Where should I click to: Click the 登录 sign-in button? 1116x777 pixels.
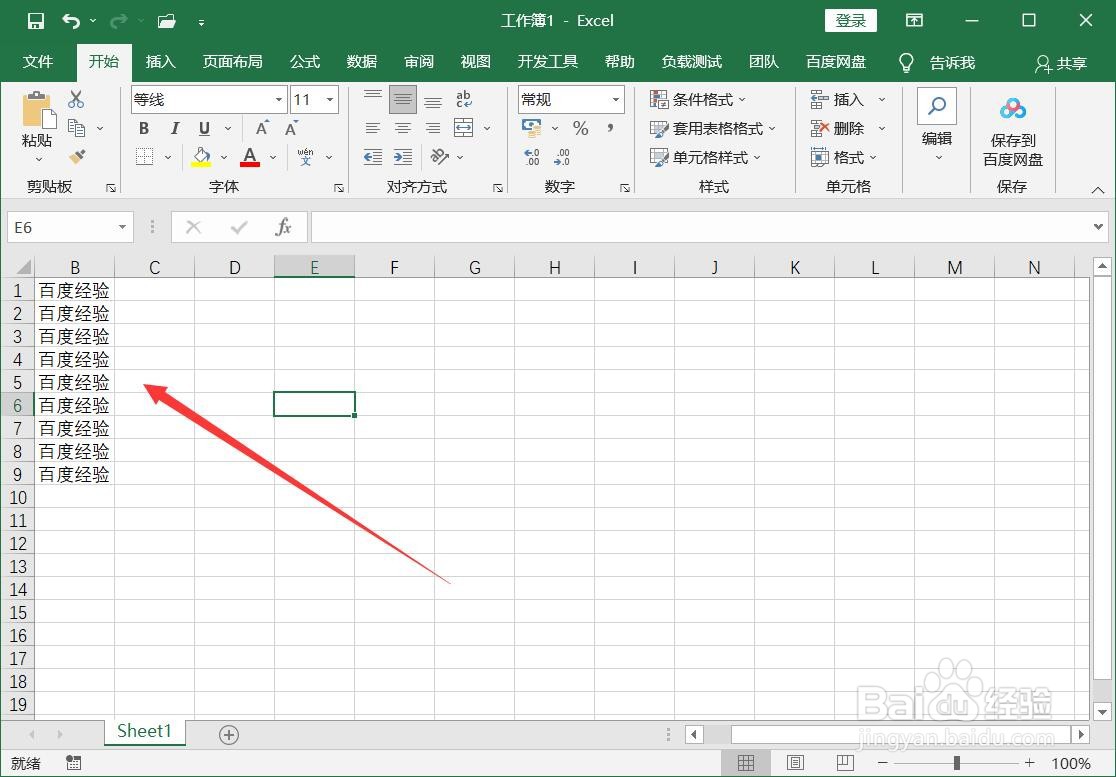tap(851, 21)
